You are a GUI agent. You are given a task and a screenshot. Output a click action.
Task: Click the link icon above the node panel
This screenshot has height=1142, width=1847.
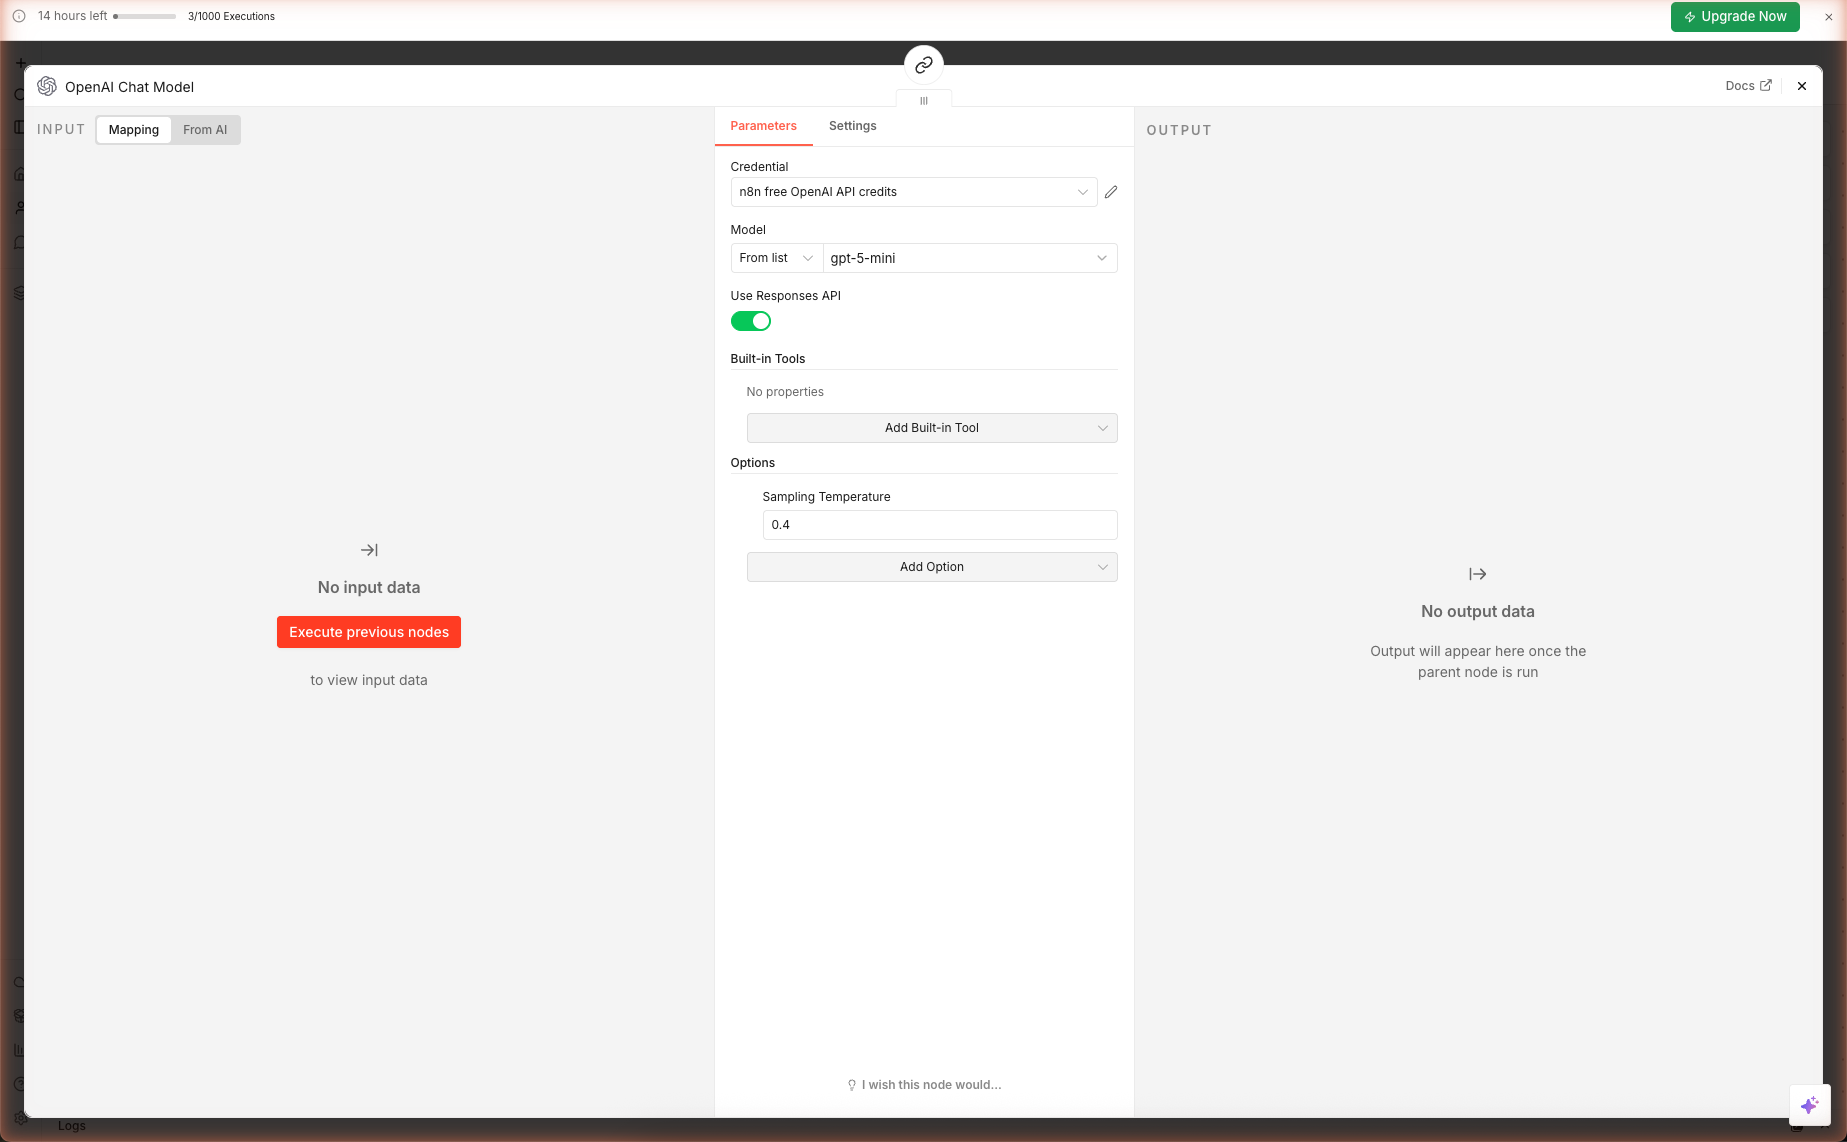923,65
